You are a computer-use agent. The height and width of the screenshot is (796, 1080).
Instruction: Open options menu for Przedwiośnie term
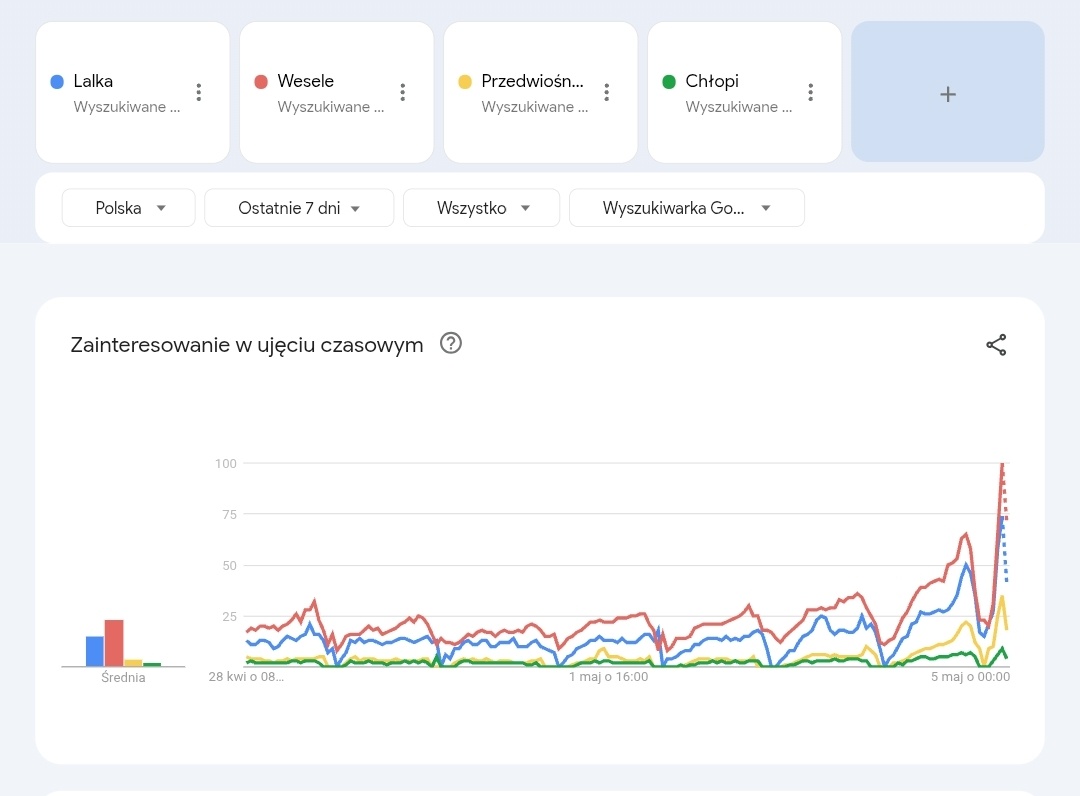pos(607,92)
